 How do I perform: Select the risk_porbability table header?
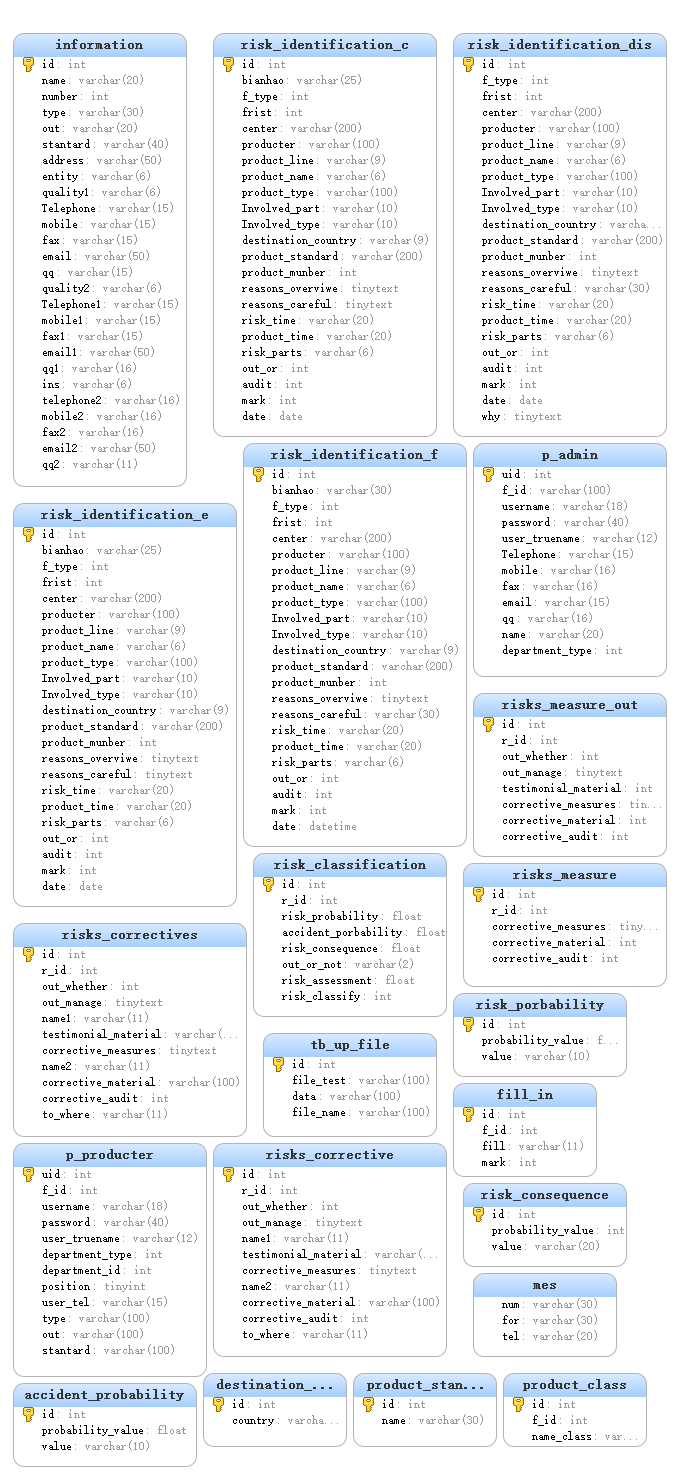540,1005
